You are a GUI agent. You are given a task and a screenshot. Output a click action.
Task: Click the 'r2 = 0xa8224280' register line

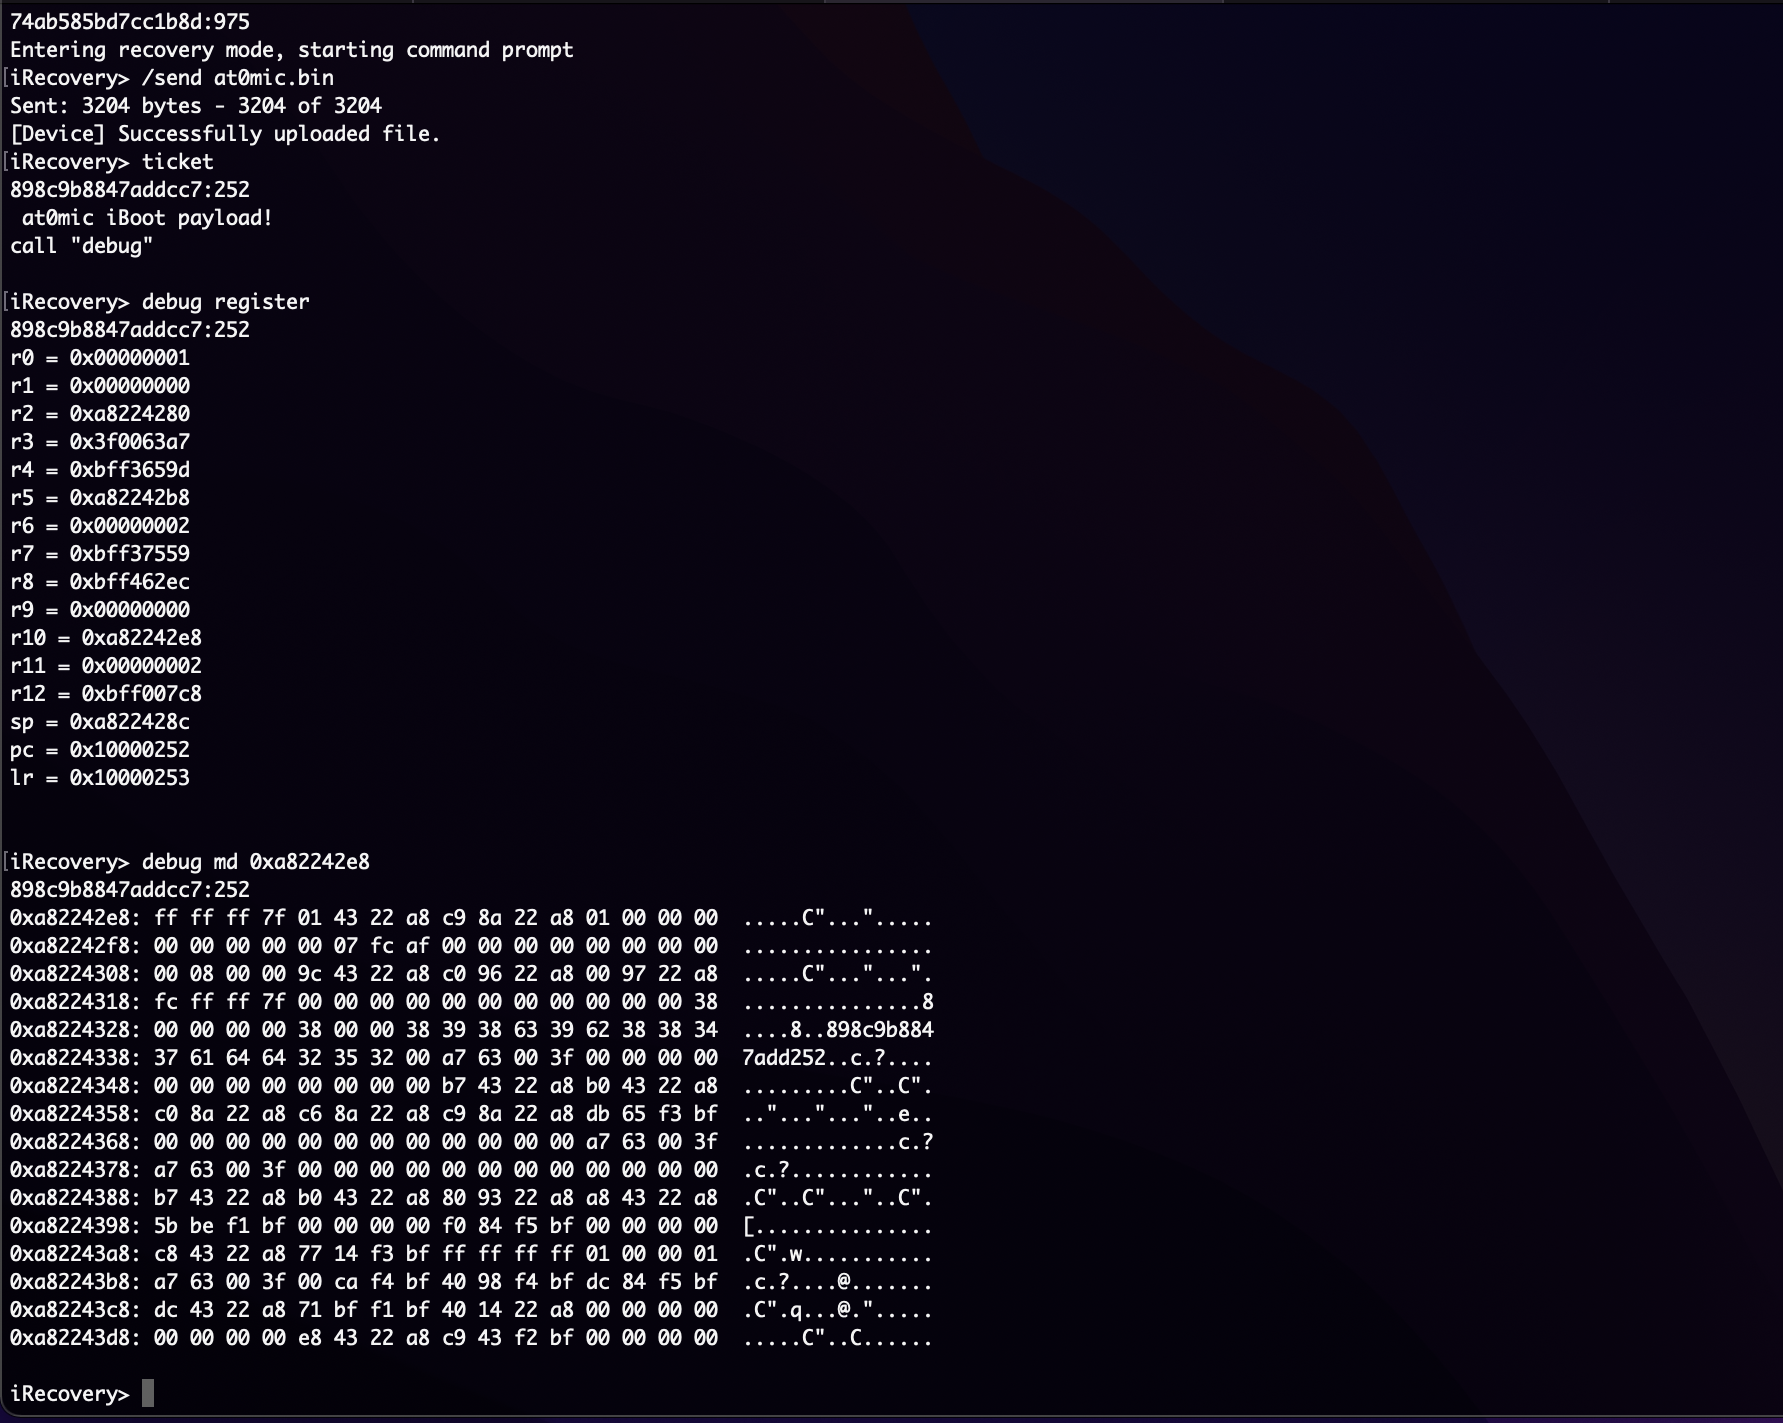tap(100, 414)
